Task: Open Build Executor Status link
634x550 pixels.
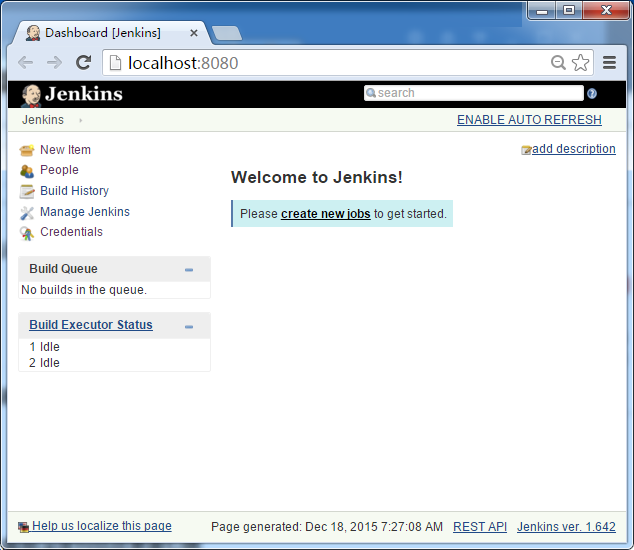Action: (x=91, y=325)
